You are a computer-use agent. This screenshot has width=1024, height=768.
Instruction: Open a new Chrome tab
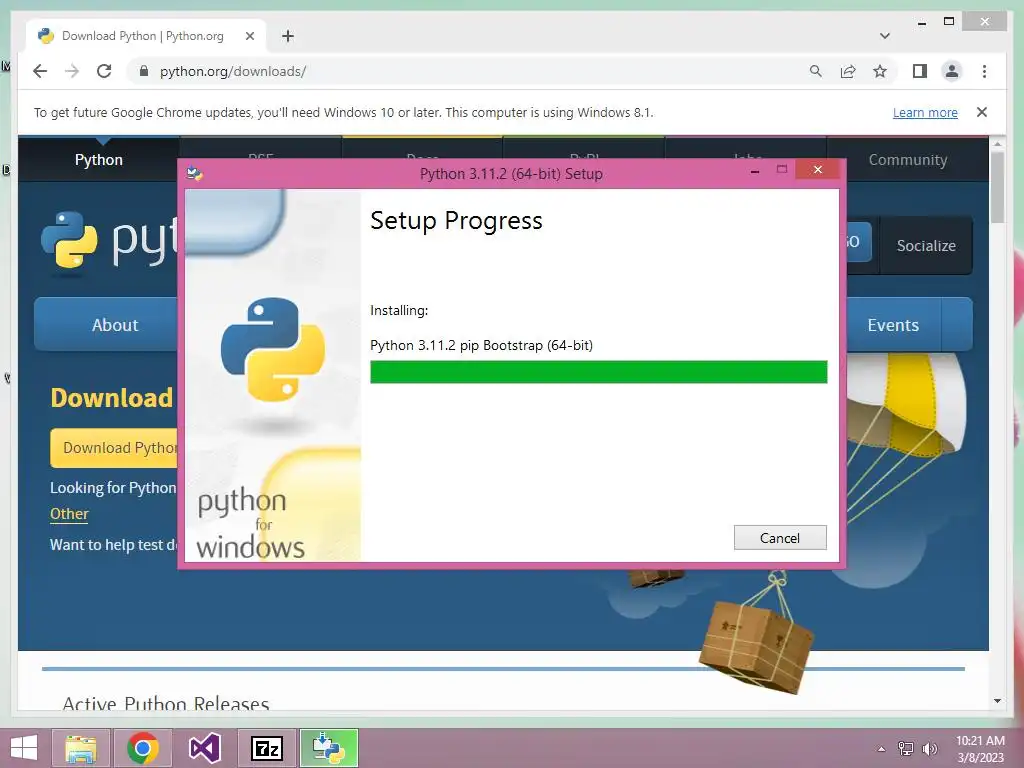[x=288, y=36]
